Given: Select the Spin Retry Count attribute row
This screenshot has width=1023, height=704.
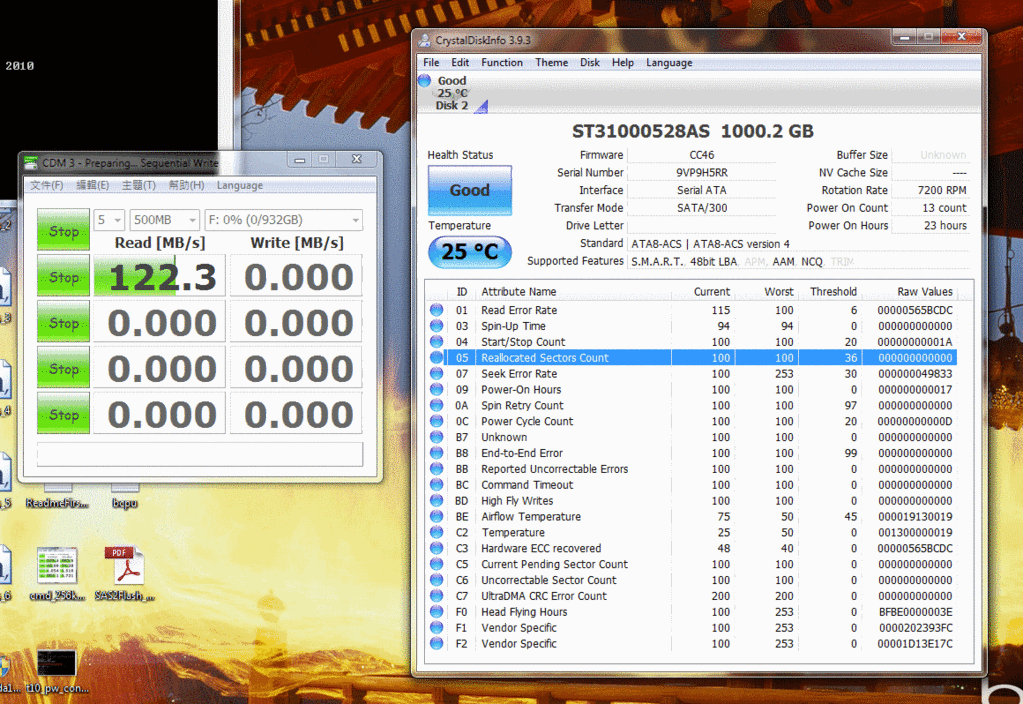Looking at the screenshot, I should (522, 406).
